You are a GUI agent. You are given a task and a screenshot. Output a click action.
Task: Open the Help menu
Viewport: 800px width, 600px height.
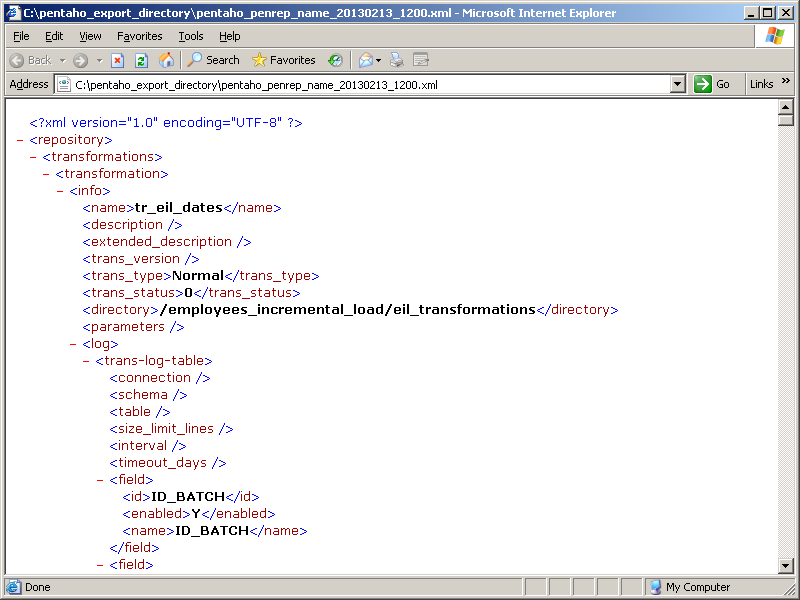pyautogui.click(x=230, y=36)
